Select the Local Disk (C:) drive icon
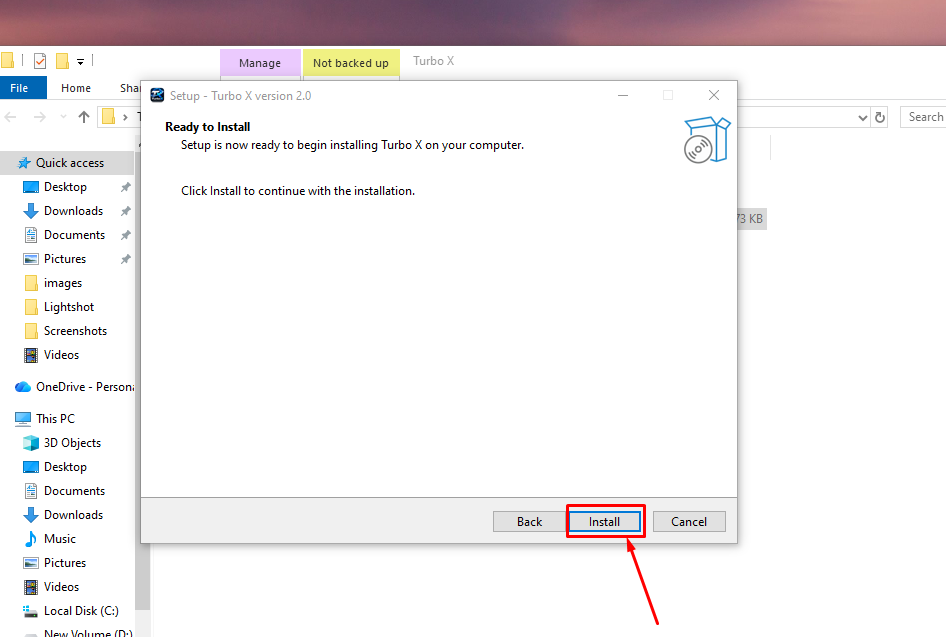The image size is (946, 637). point(30,612)
